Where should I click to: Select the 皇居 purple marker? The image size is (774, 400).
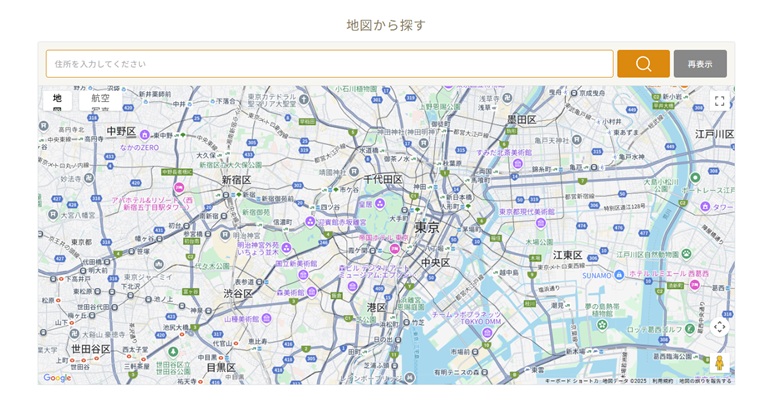pos(380,203)
